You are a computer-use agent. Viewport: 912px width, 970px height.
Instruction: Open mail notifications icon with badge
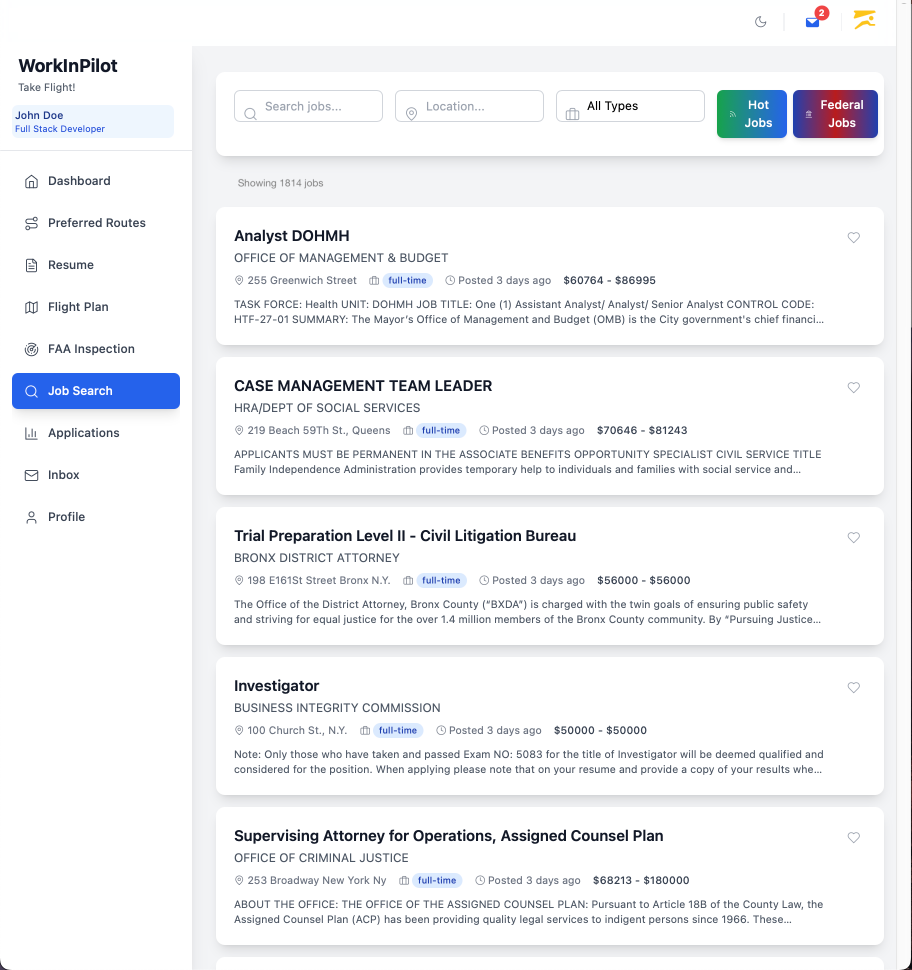814,20
